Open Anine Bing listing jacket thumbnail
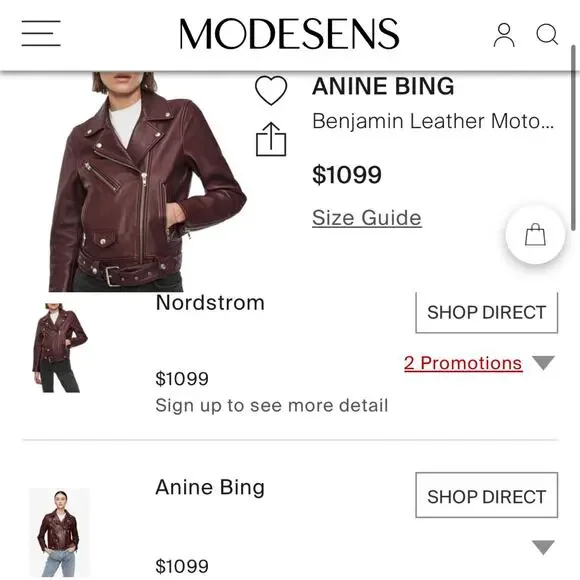The width and height of the screenshot is (580, 580). tap(59, 533)
